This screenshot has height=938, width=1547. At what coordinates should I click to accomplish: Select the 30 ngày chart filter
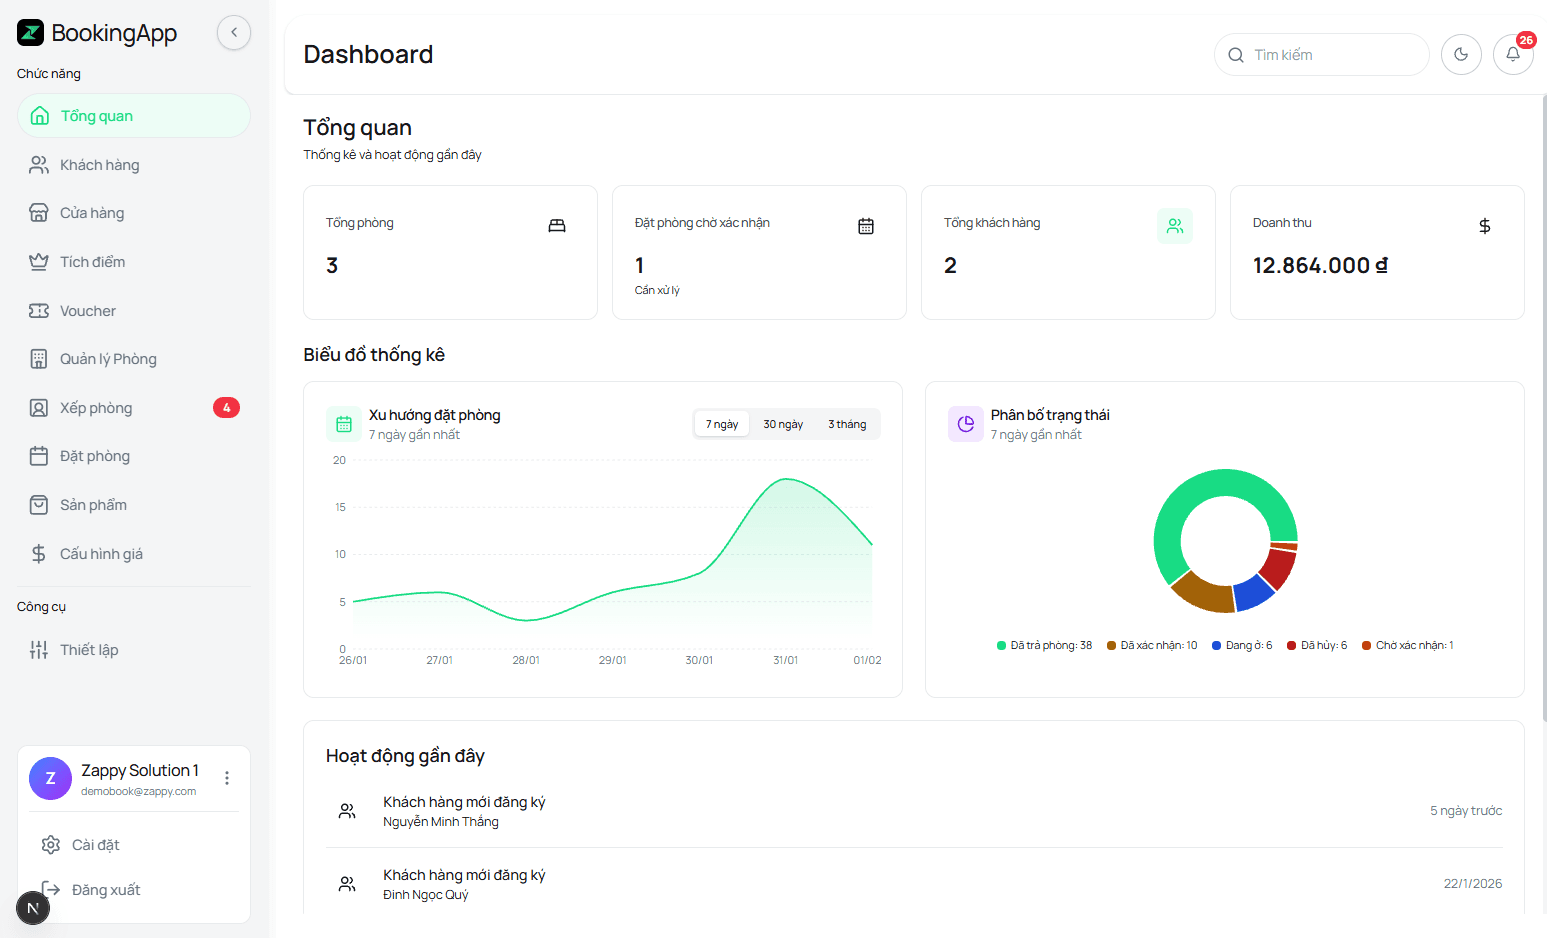click(782, 423)
